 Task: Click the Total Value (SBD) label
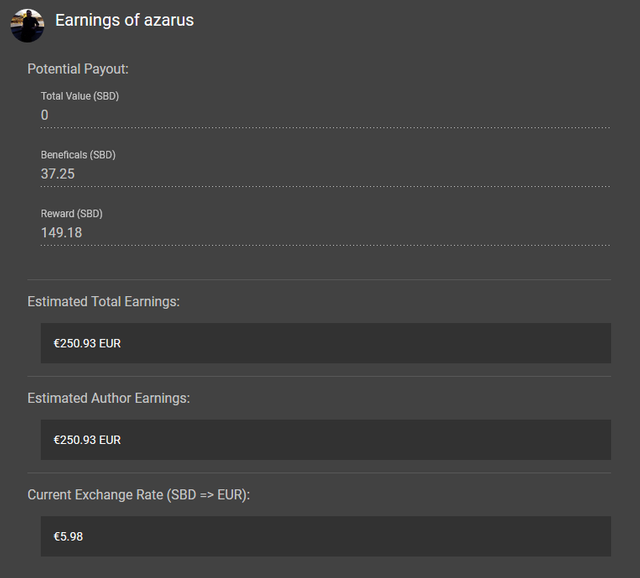coord(80,96)
